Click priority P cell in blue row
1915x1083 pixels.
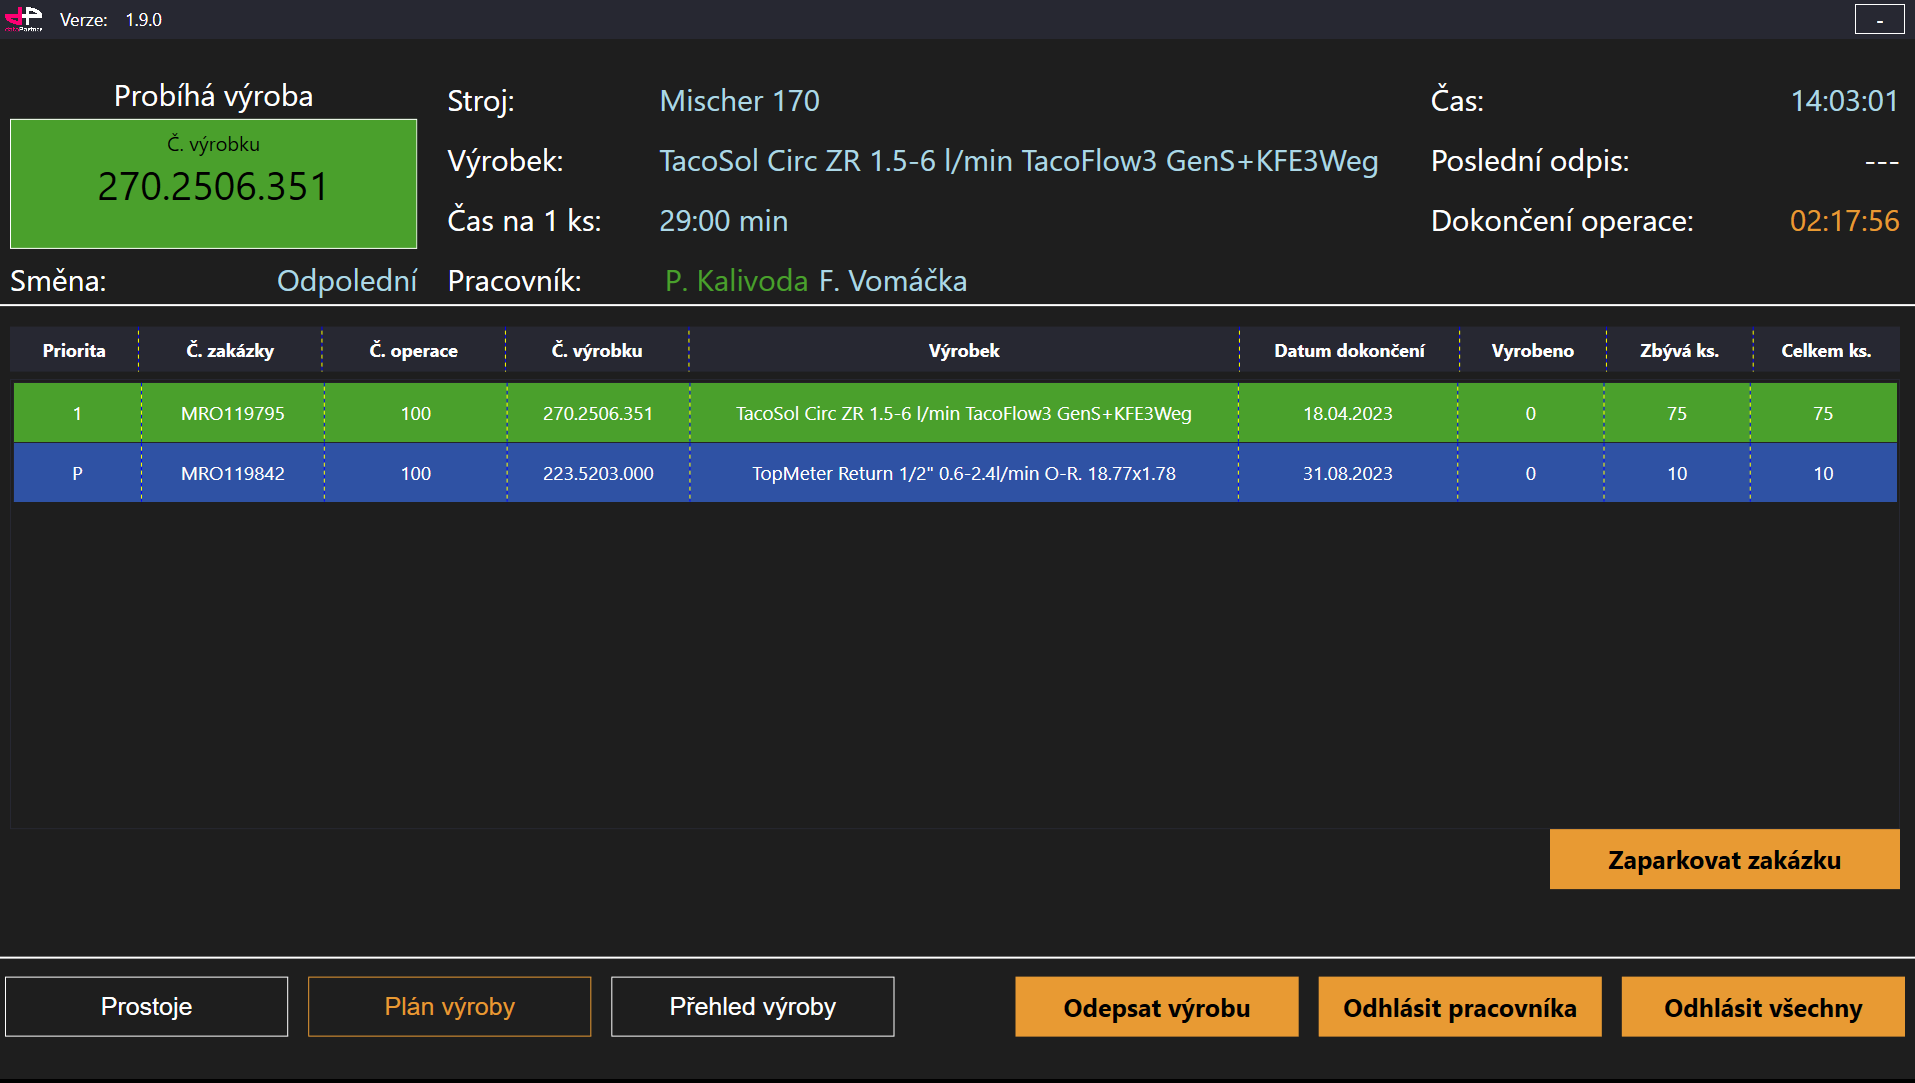point(77,473)
